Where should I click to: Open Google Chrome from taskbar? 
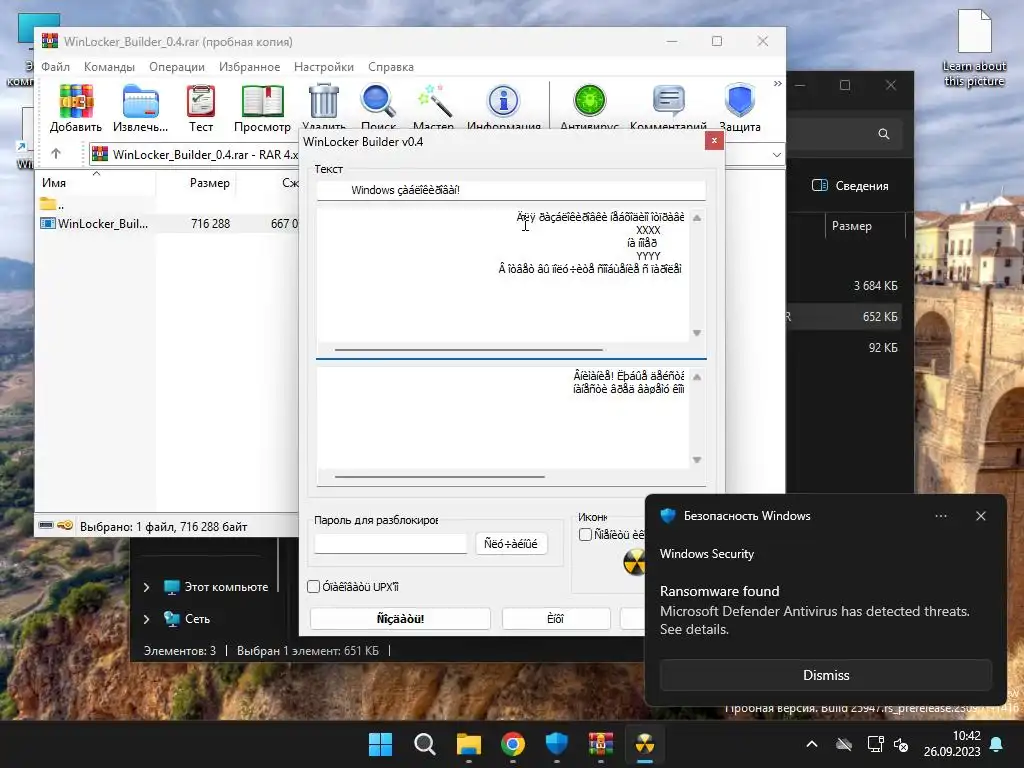513,744
